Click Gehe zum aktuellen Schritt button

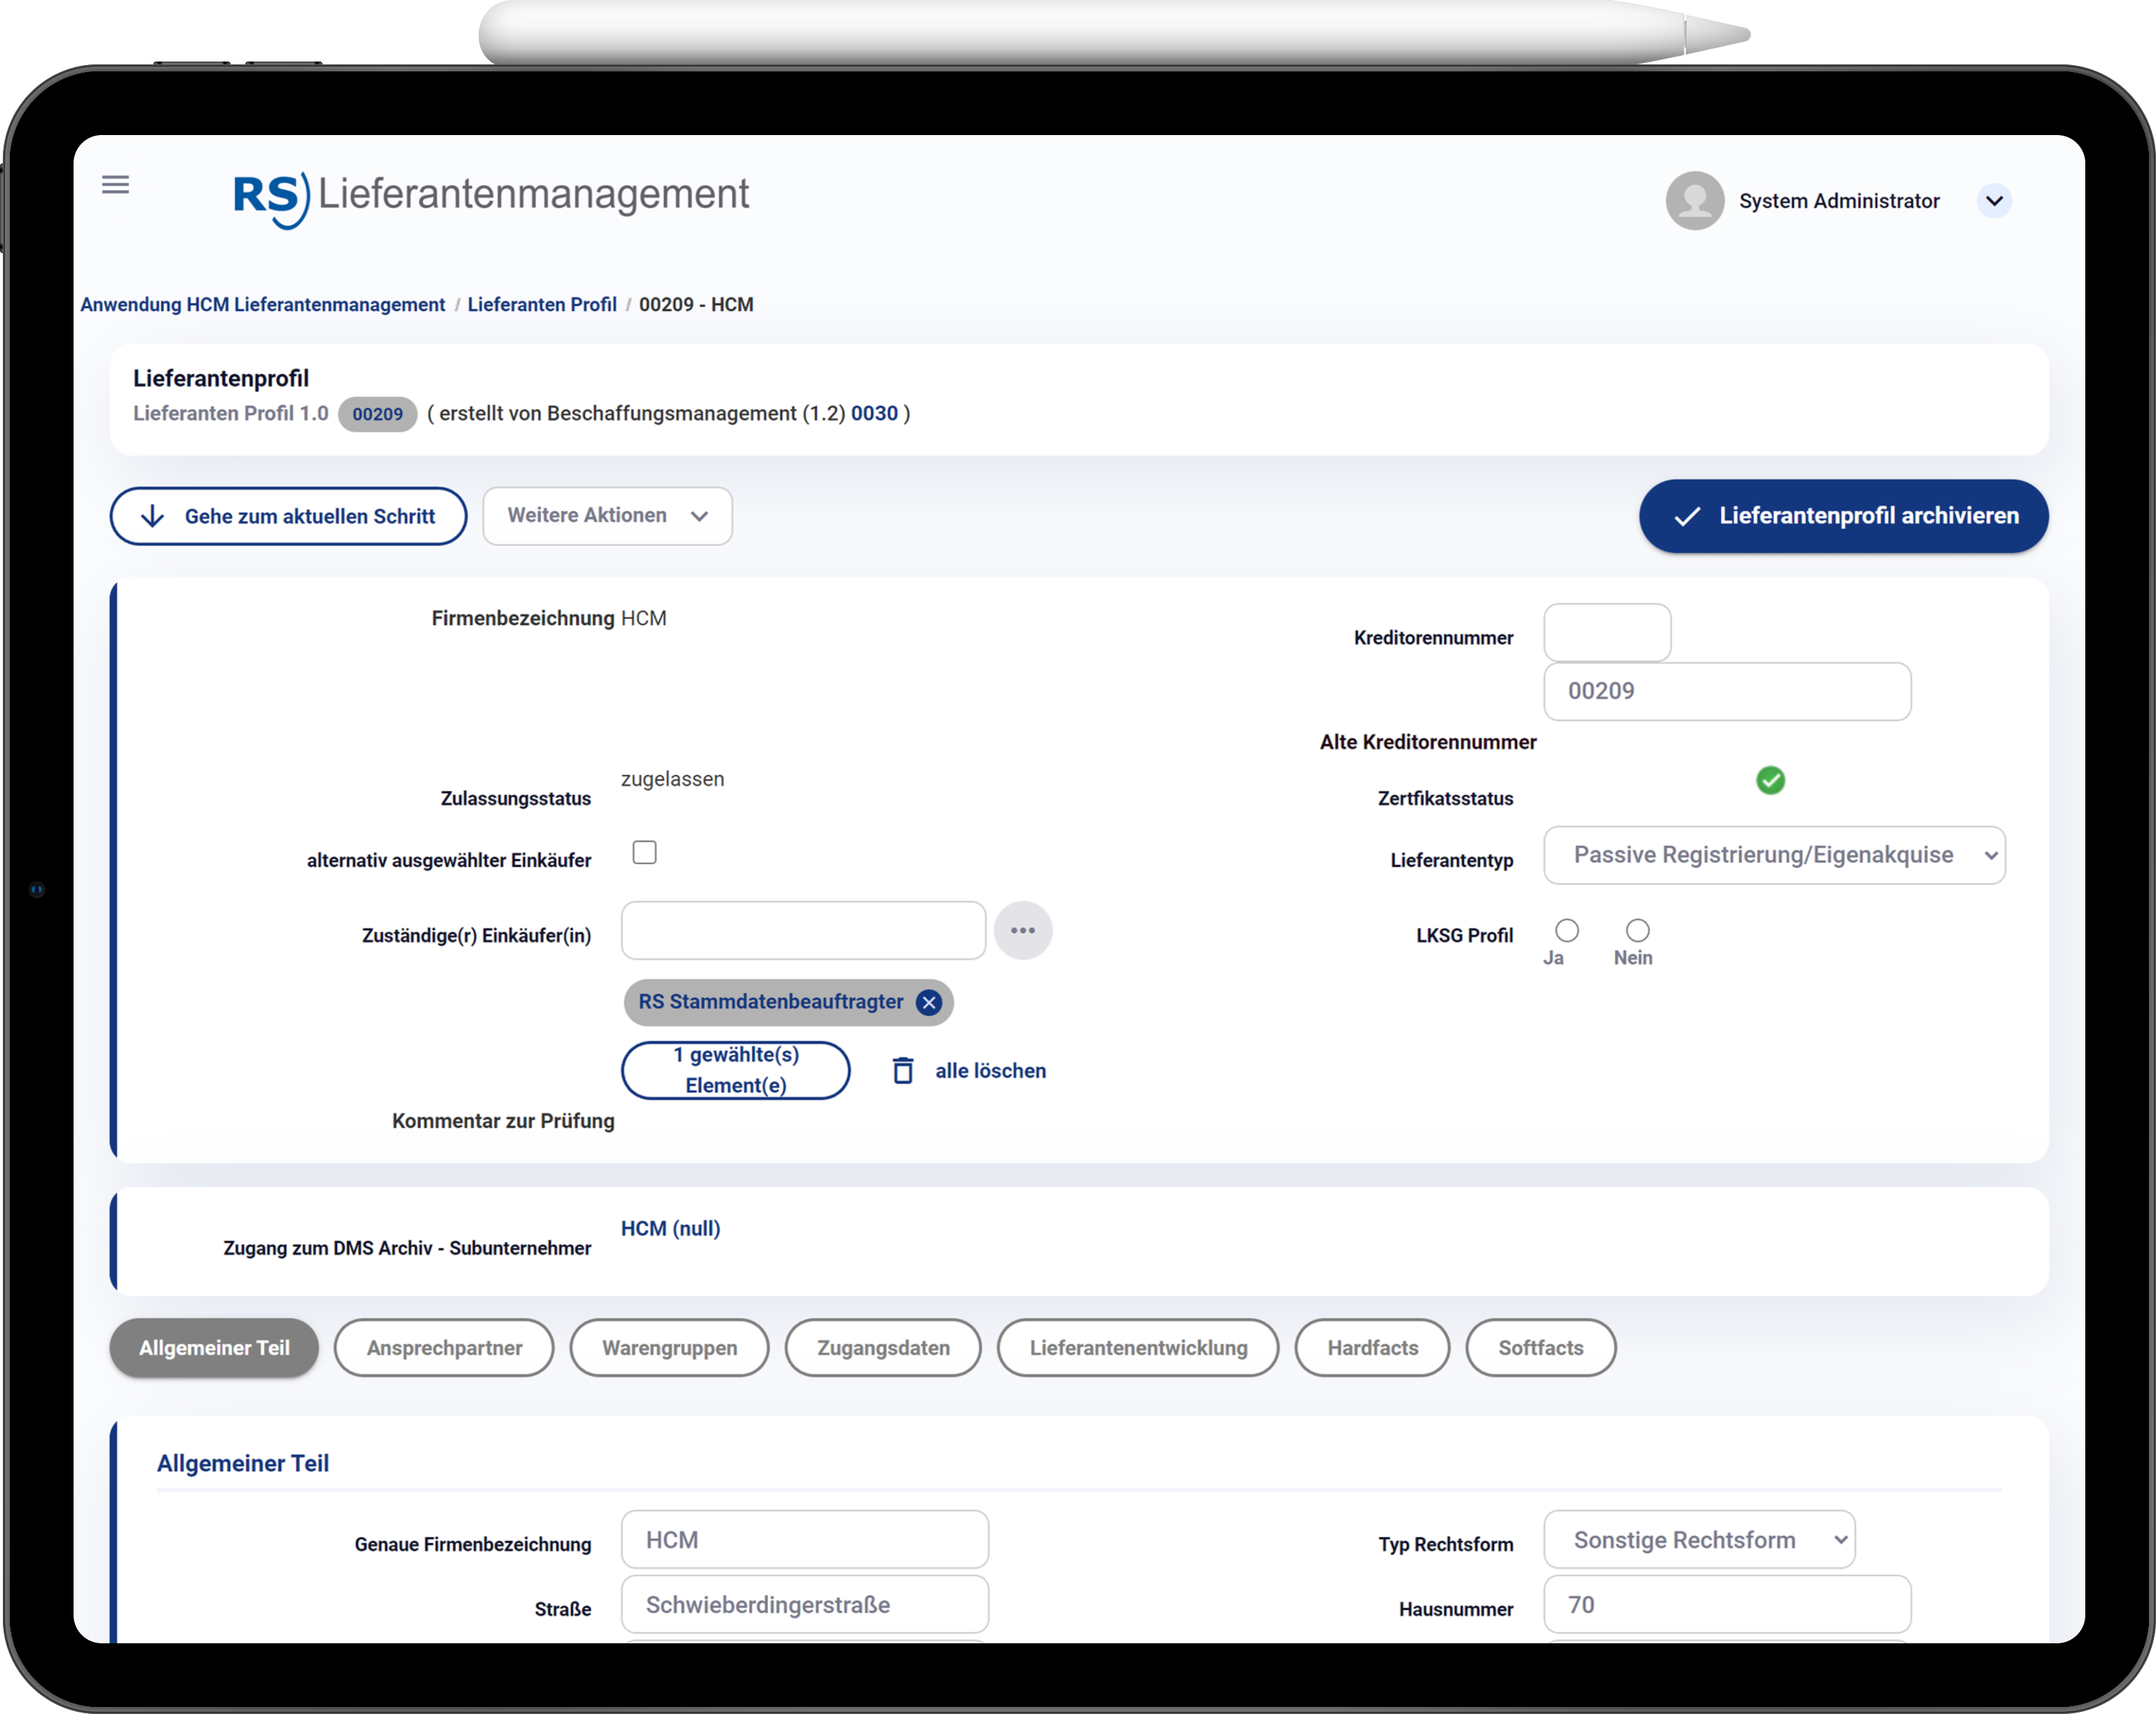pyautogui.click(x=288, y=517)
